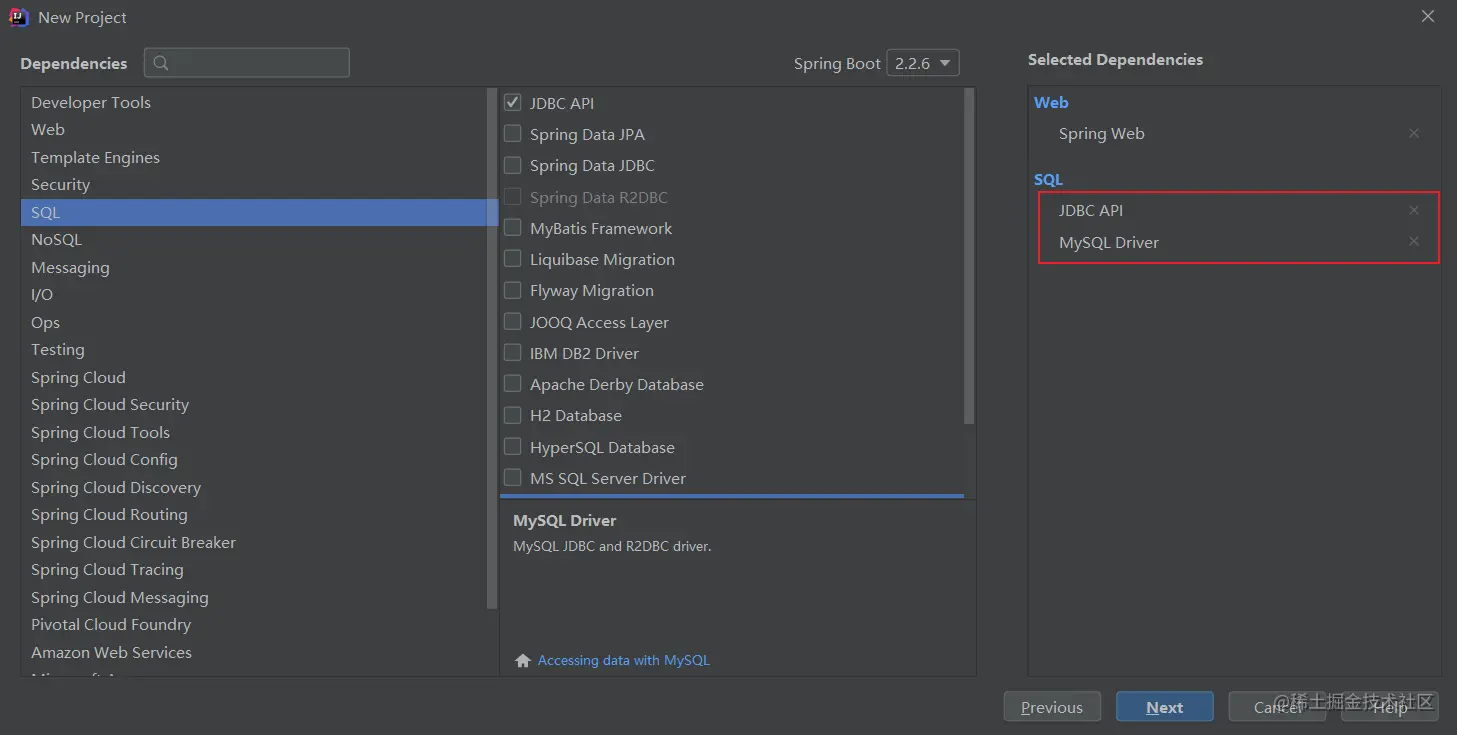Go back with the Previous button

(1052, 707)
